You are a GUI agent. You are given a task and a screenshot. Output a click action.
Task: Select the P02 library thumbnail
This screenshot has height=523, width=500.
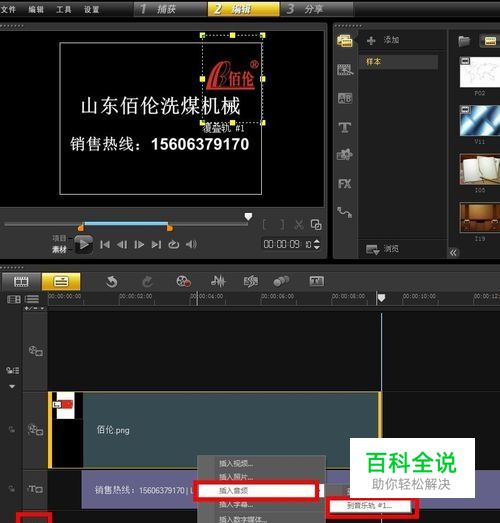[x=480, y=72]
